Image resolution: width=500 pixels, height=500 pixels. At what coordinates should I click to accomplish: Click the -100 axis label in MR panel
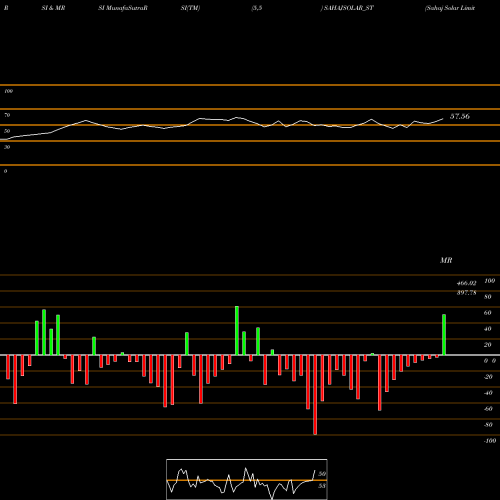click(490, 441)
